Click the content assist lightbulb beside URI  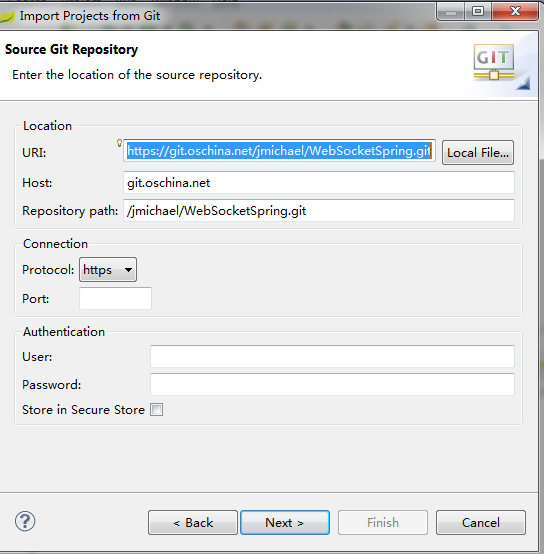pyautogui.click(x=119, y=143)
